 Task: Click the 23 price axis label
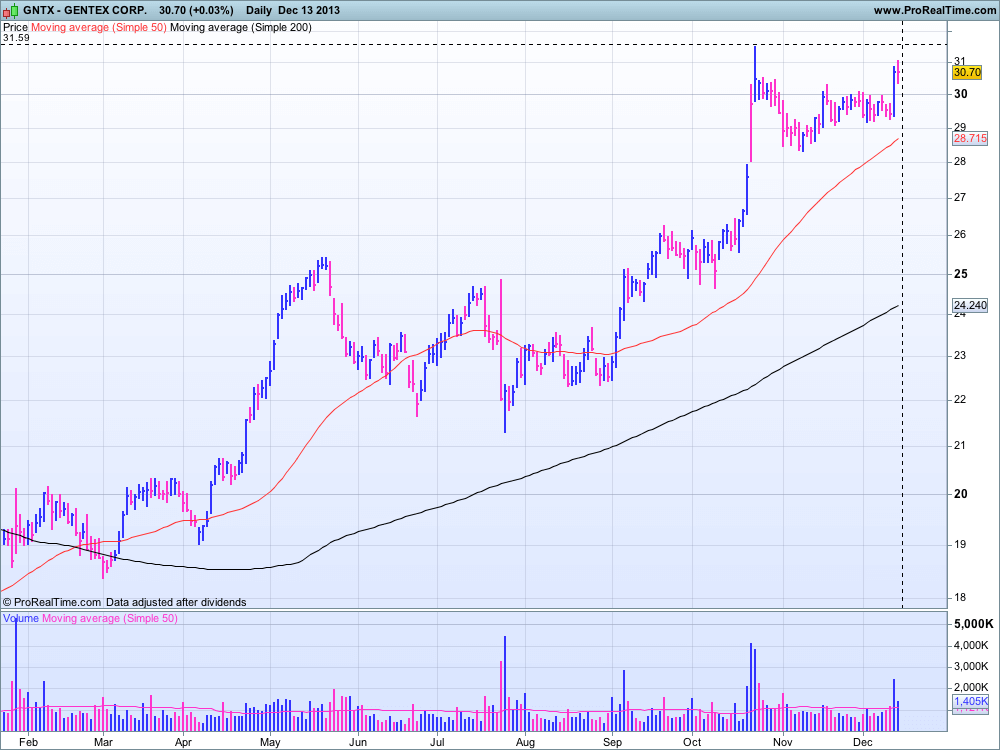[960, 356]
